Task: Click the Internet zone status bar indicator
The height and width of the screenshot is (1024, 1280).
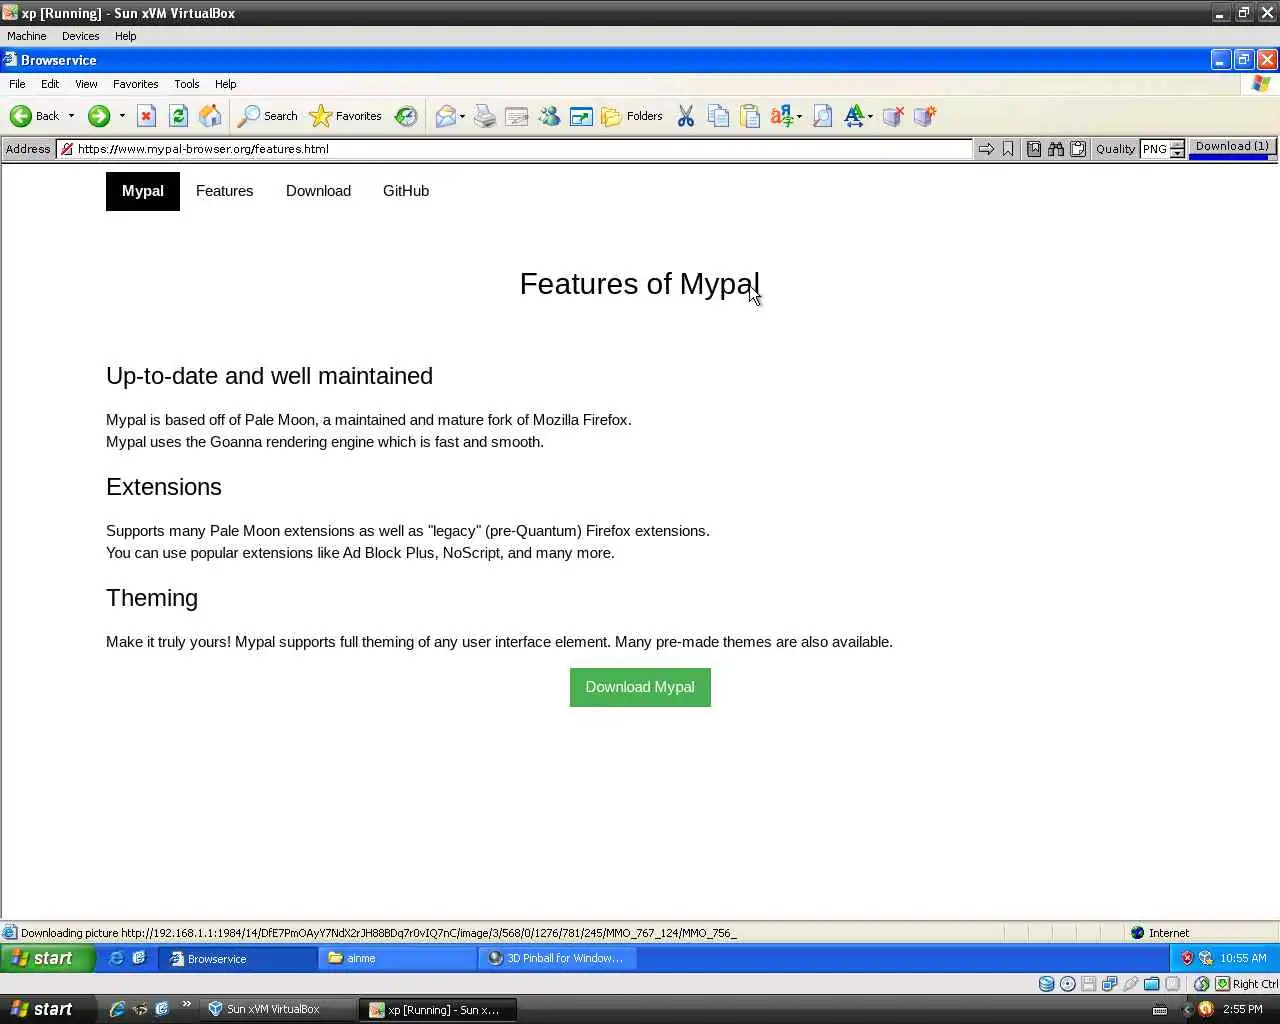Action: tap(1160, 933)
